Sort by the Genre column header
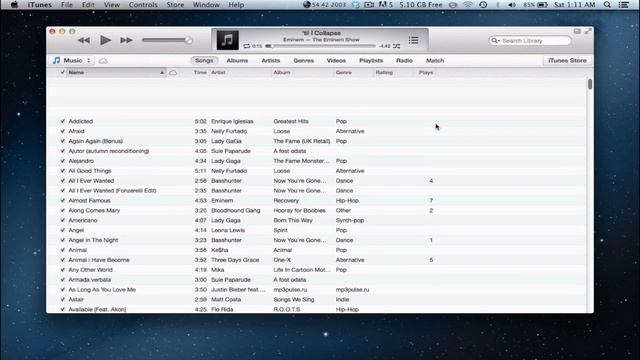 point(344,73)
